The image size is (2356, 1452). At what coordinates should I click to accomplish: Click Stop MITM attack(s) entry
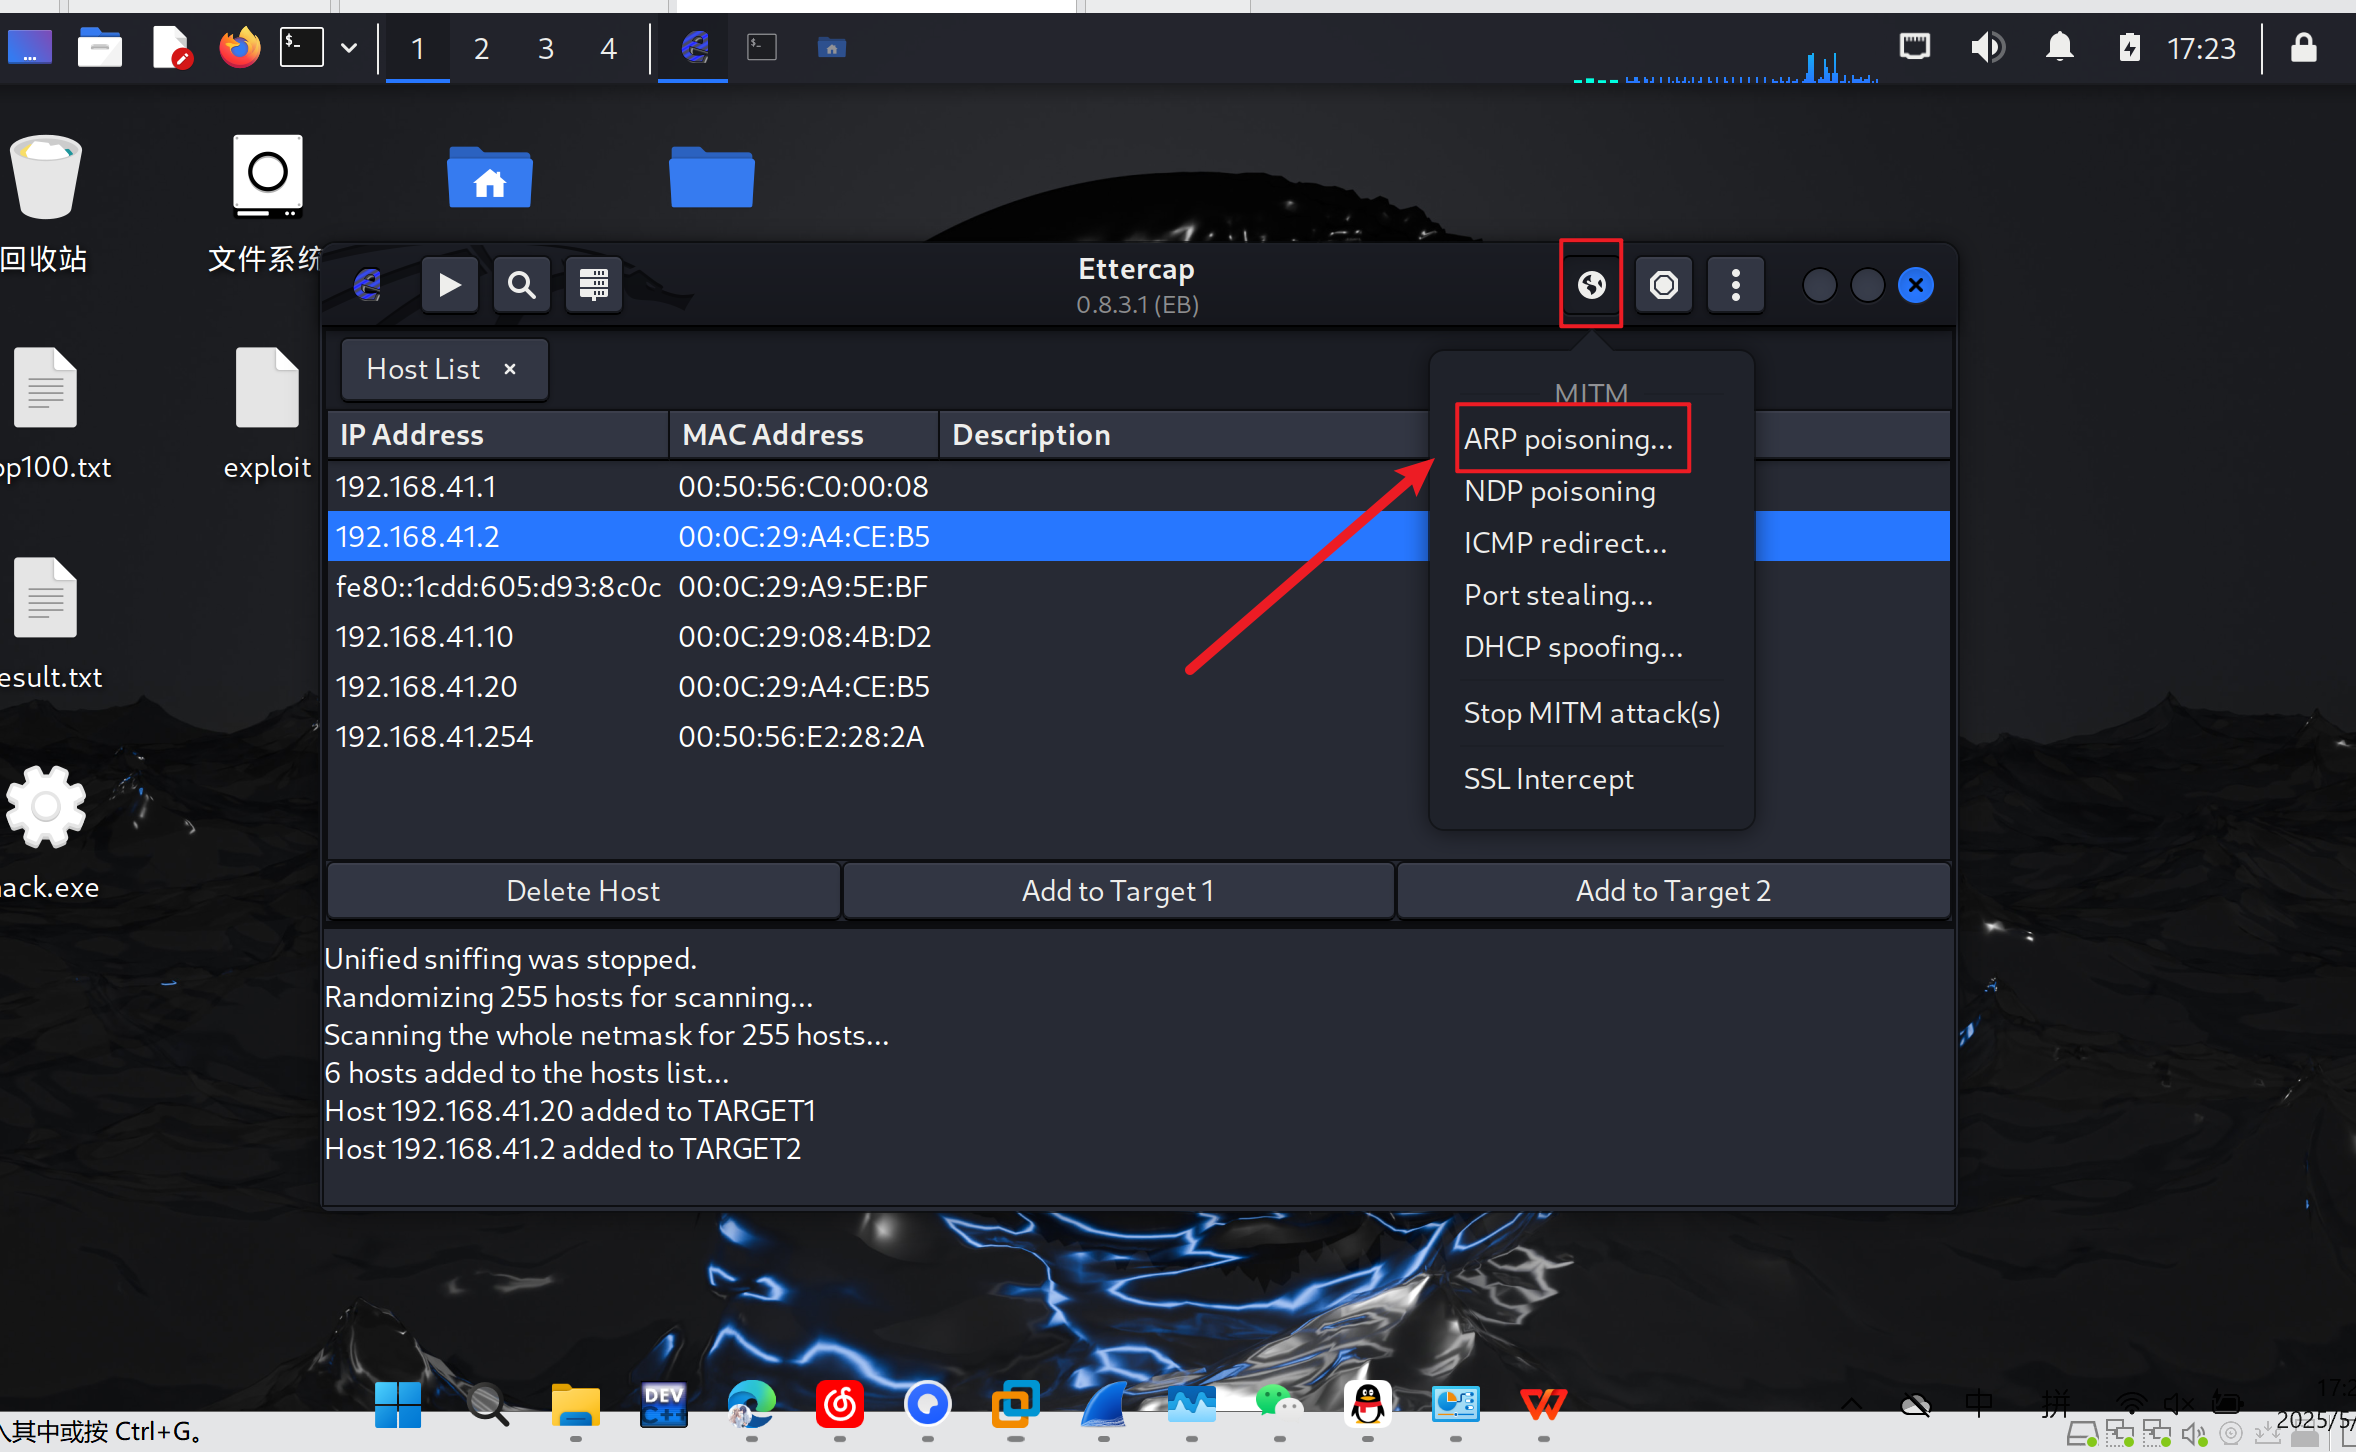click(1592, 713)
